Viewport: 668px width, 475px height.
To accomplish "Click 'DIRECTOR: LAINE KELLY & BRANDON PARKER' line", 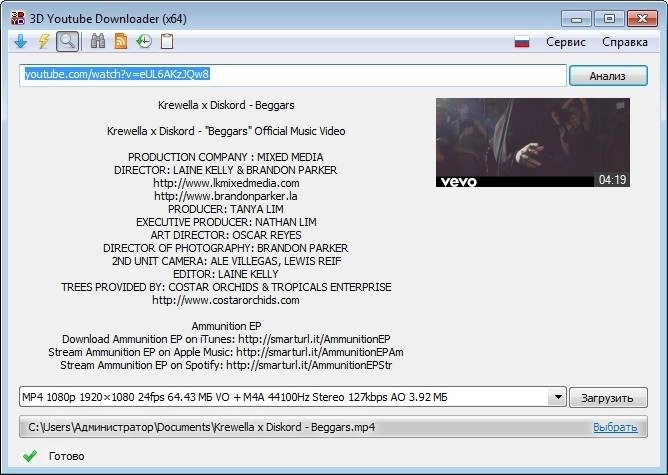I will pyautogui.click(x=226, y=170).
